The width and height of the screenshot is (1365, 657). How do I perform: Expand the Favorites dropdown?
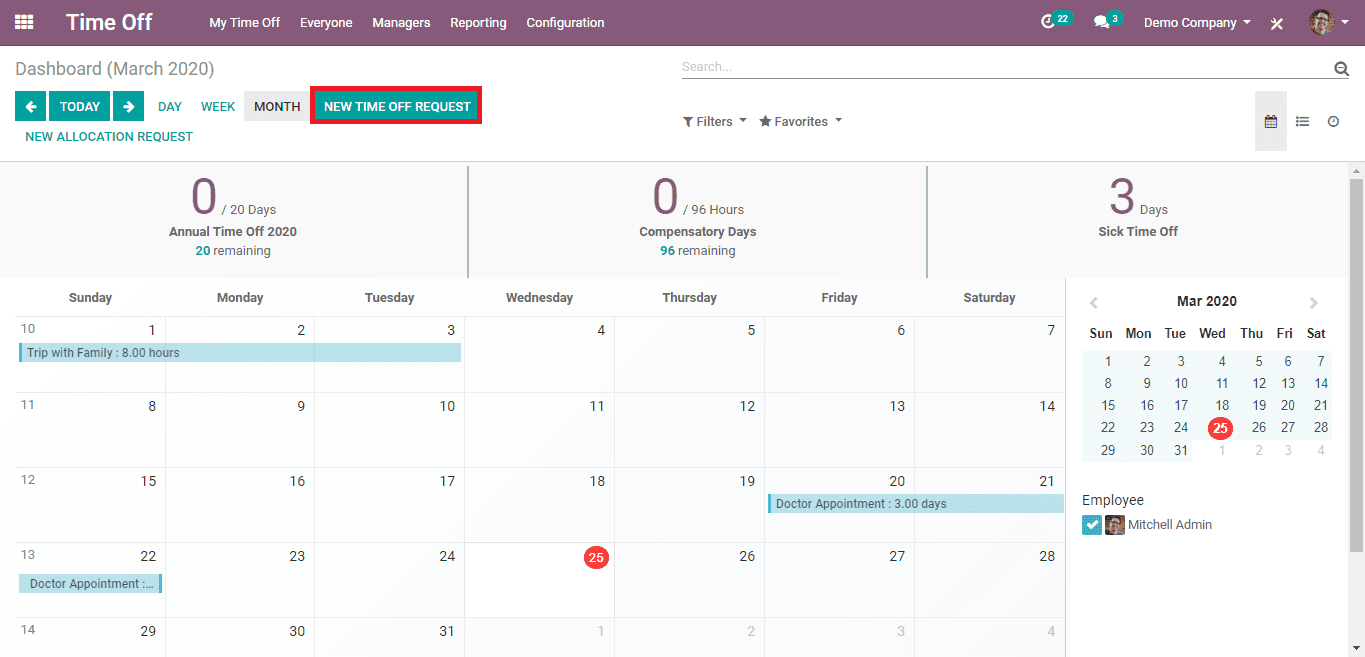800,121
